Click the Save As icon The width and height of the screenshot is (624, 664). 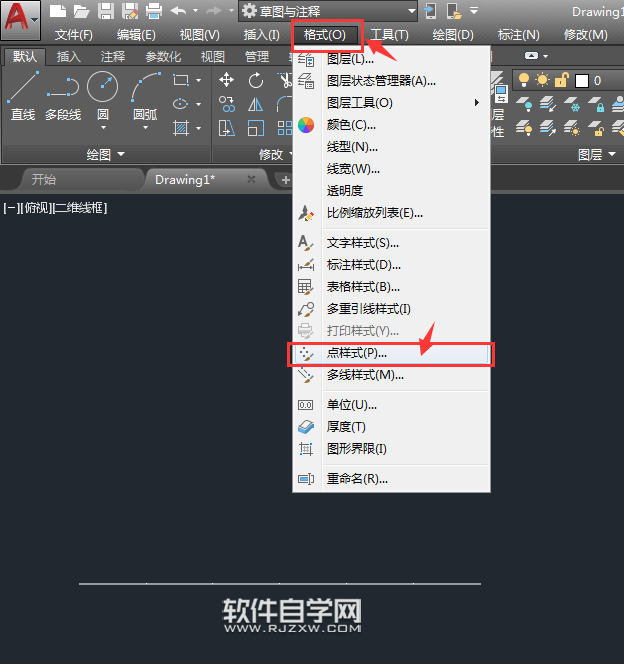click(130, 11)
